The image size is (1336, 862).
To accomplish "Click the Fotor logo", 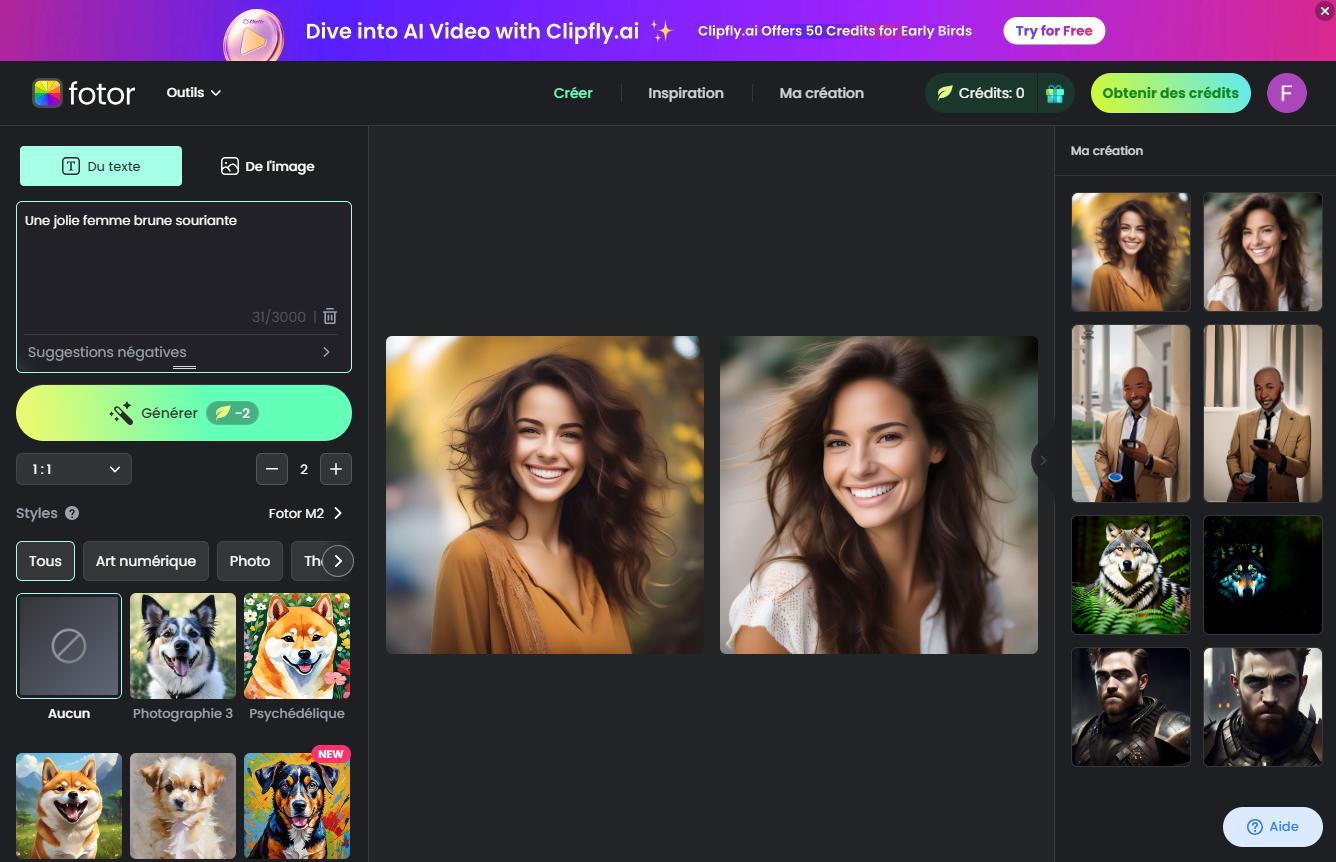I will pyautogui.click(x=84, y=92).
